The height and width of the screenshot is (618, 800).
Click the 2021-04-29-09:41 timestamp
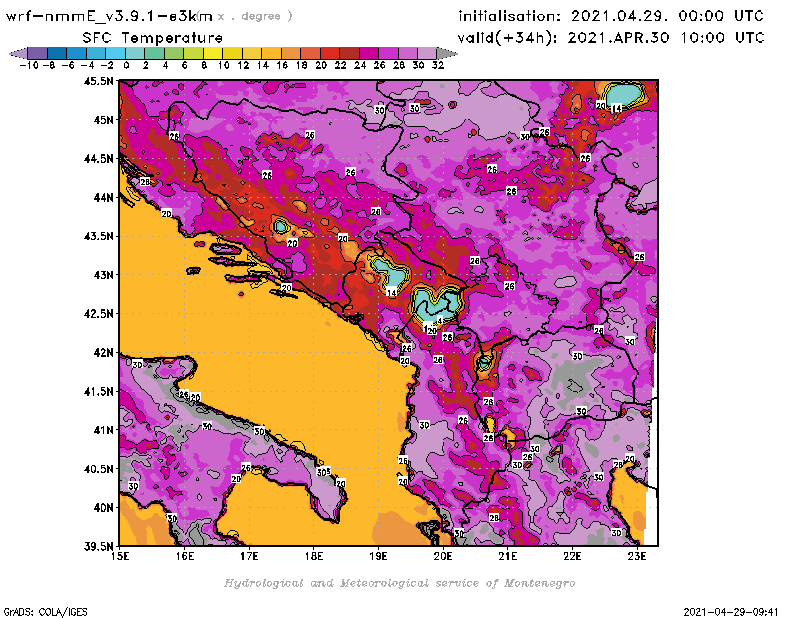click(x=738, y=610)
